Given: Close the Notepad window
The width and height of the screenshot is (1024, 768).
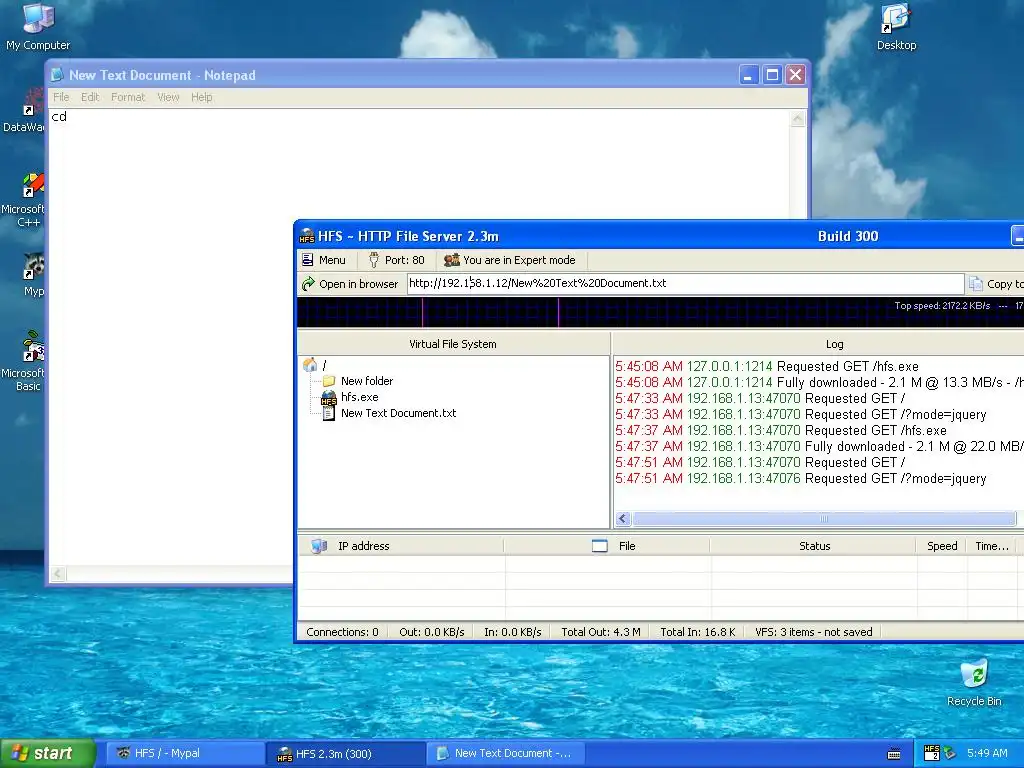Looking at the screenshot, I should pyautogui.click(x=795, y=75).
